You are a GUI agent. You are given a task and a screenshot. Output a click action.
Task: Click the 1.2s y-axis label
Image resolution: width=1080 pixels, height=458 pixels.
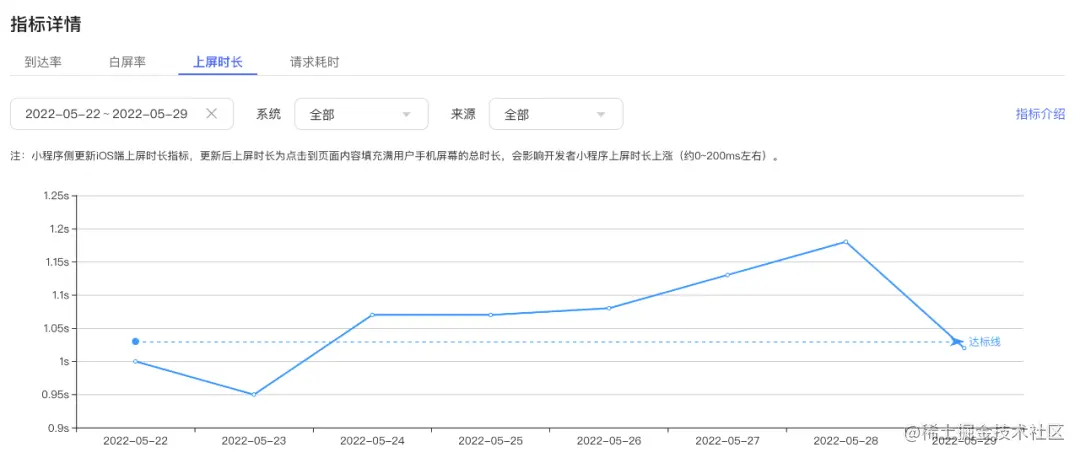click(x=59, y=229)
